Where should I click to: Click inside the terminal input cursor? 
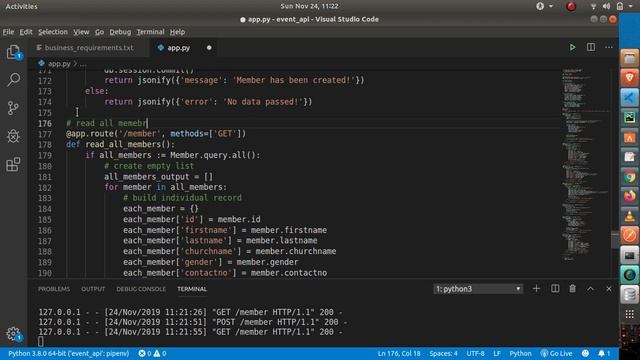40,341
